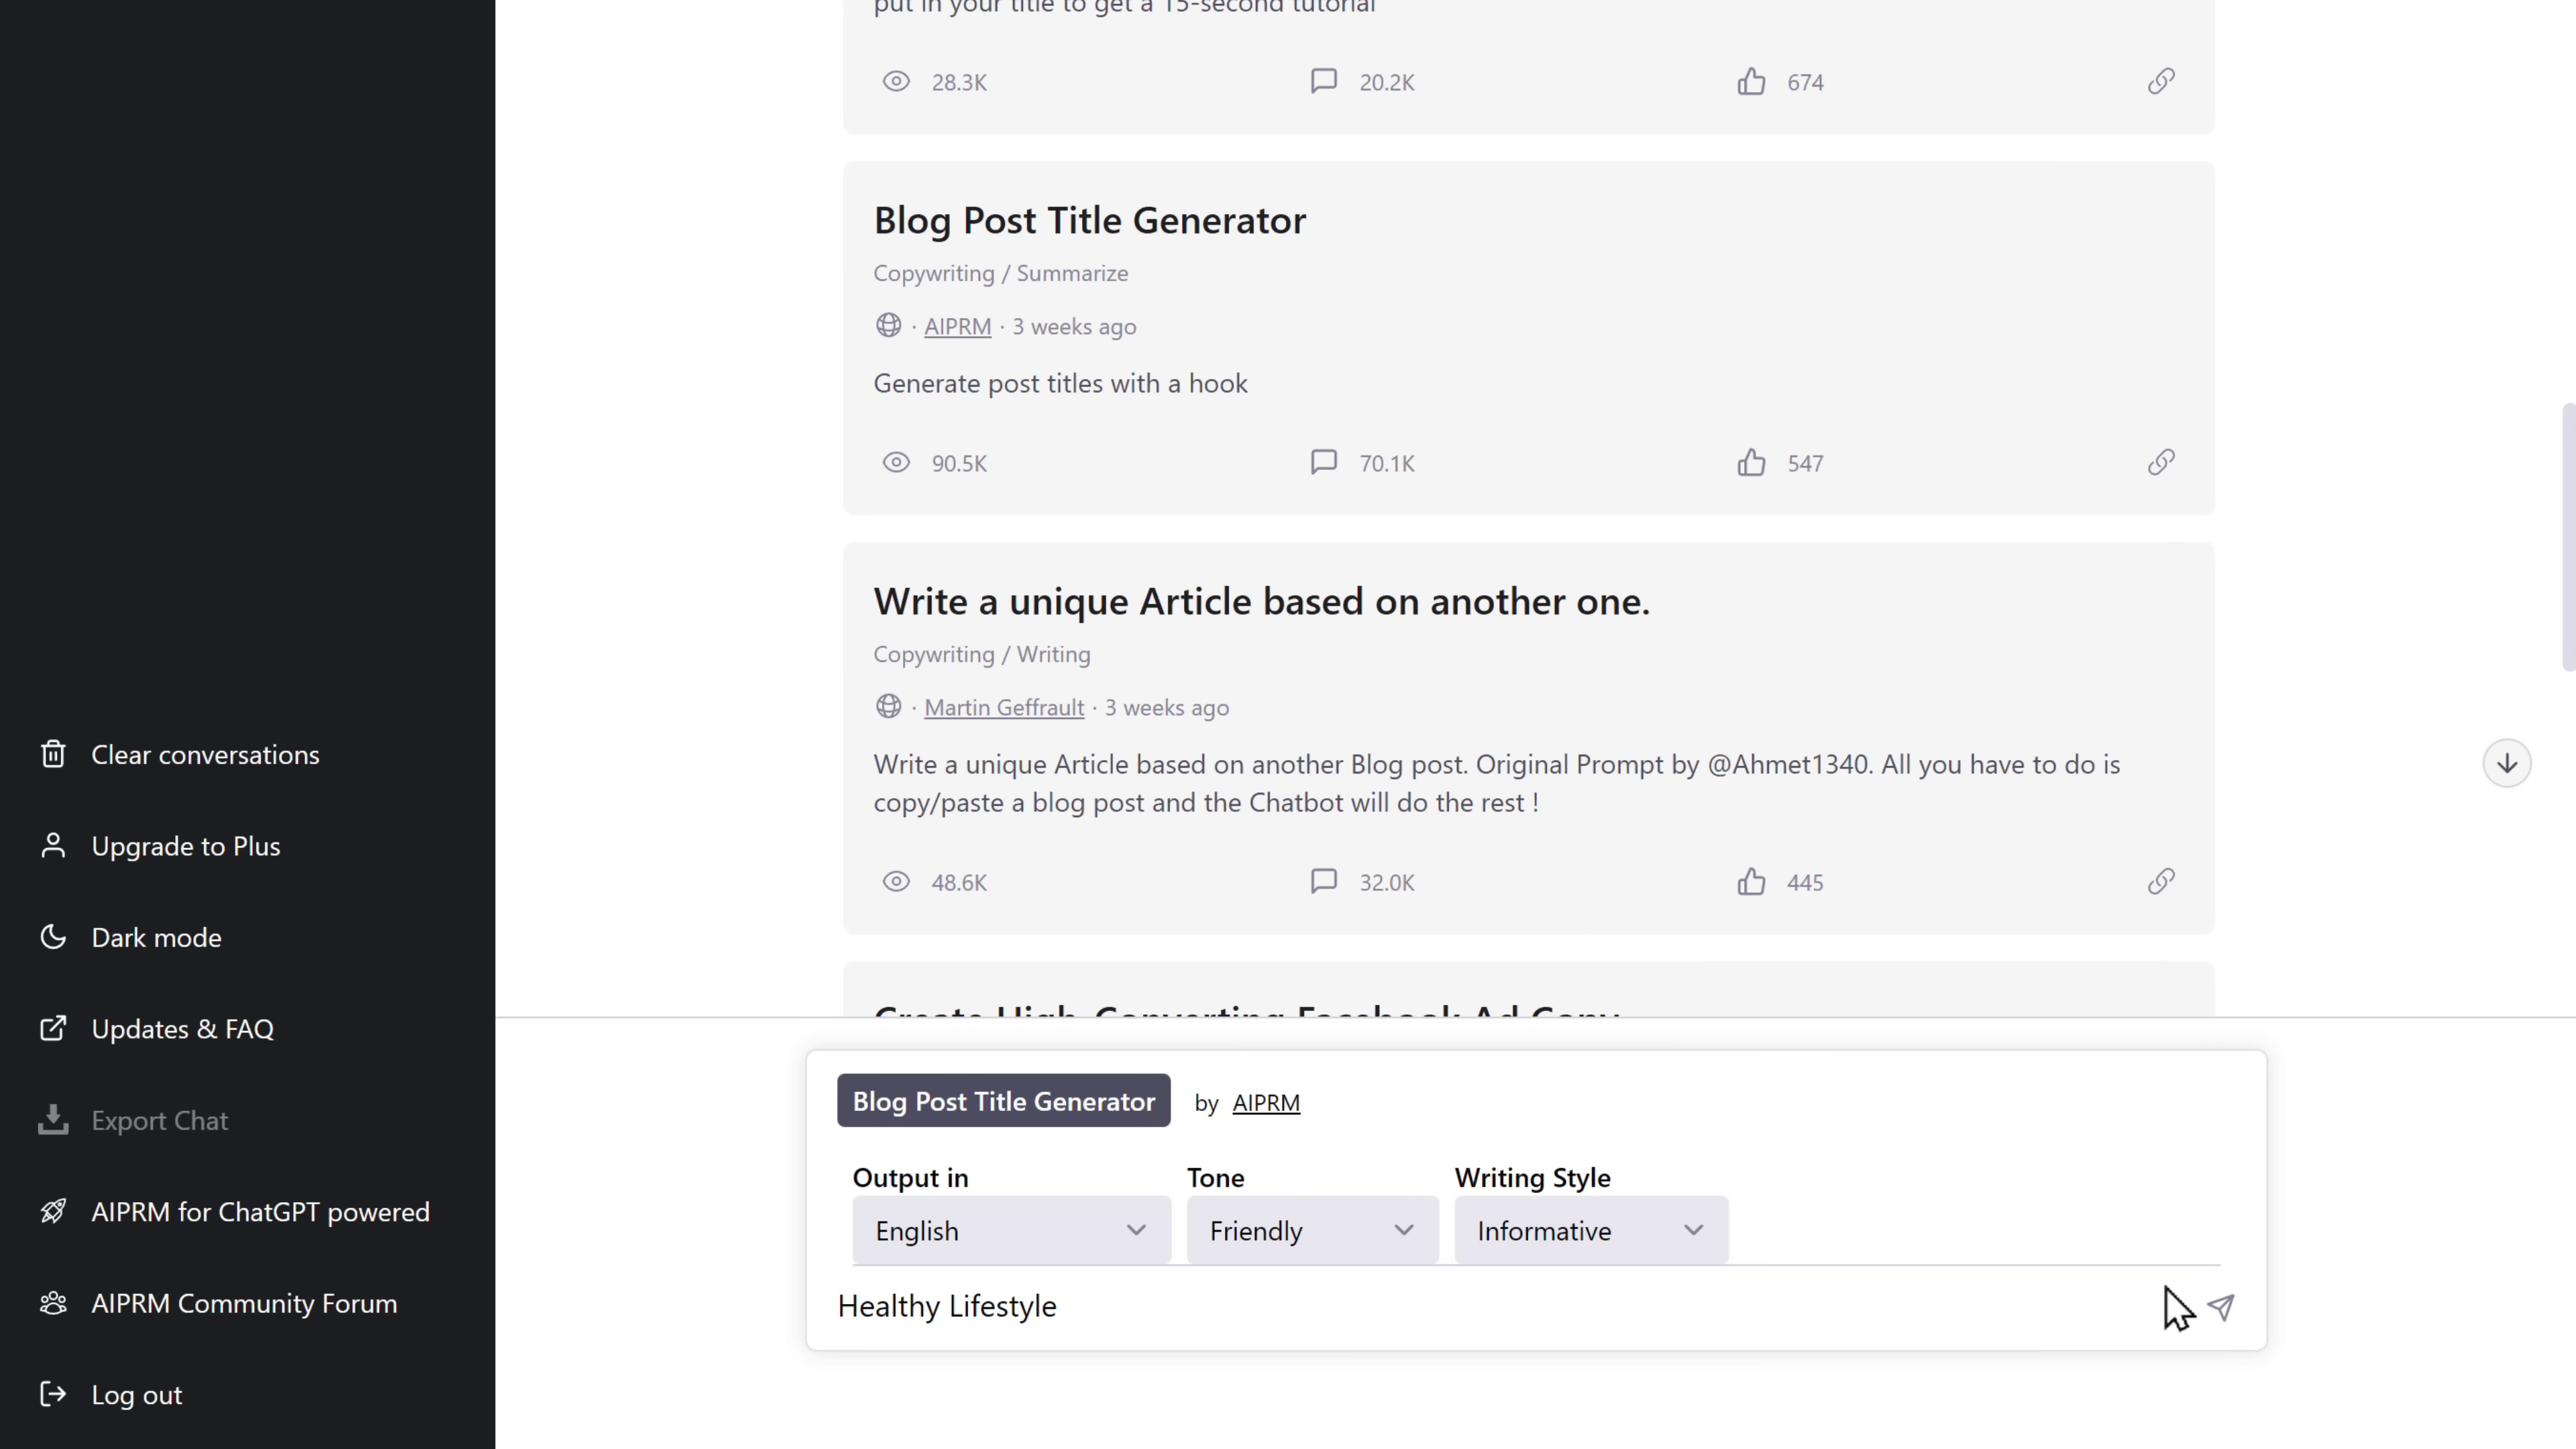
Task: Click the Blog Post Title Generator badge button
Action: tap(1003, 1101)
